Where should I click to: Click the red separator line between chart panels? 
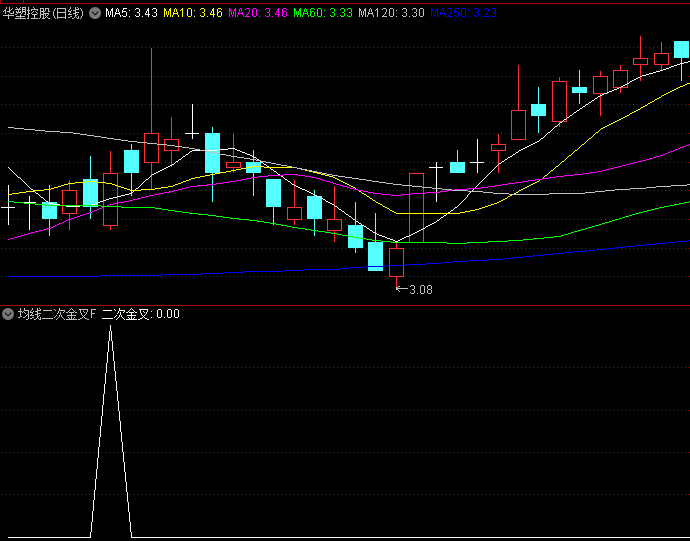click(345, 304)
